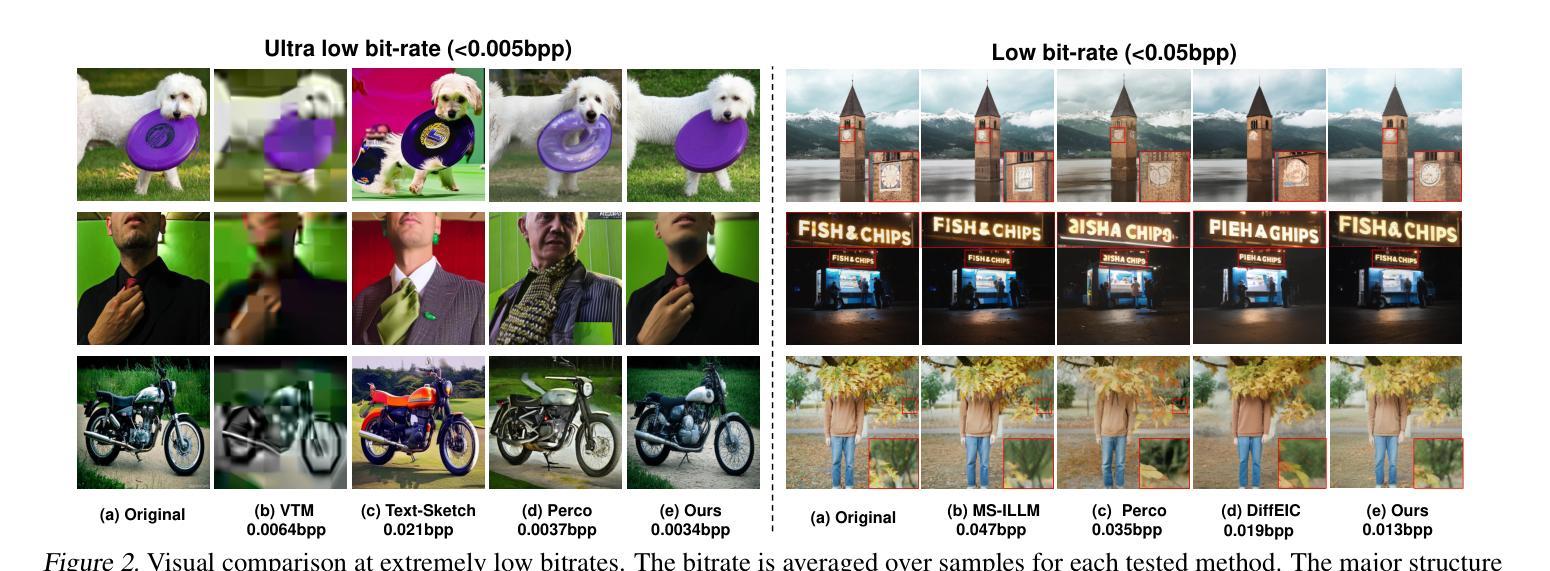Click the '(d) DiffEIC 0.019bpp' caption

click(x=1257, y=520)
